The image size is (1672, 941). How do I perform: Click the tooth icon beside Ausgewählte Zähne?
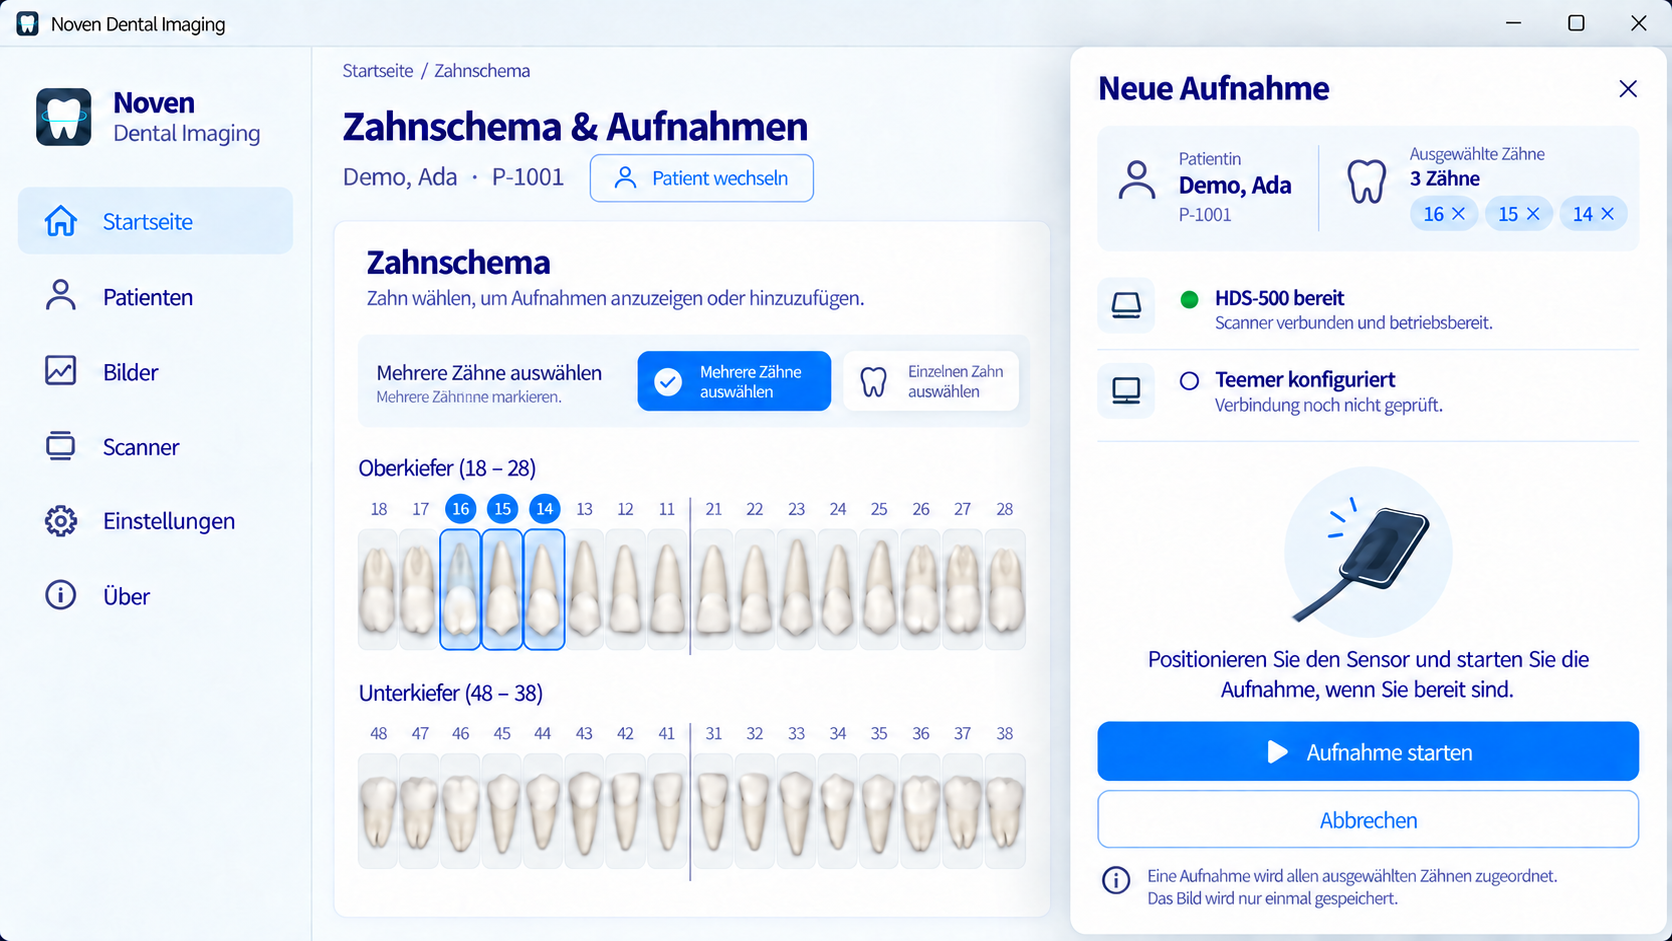[x=1367, y=183]
